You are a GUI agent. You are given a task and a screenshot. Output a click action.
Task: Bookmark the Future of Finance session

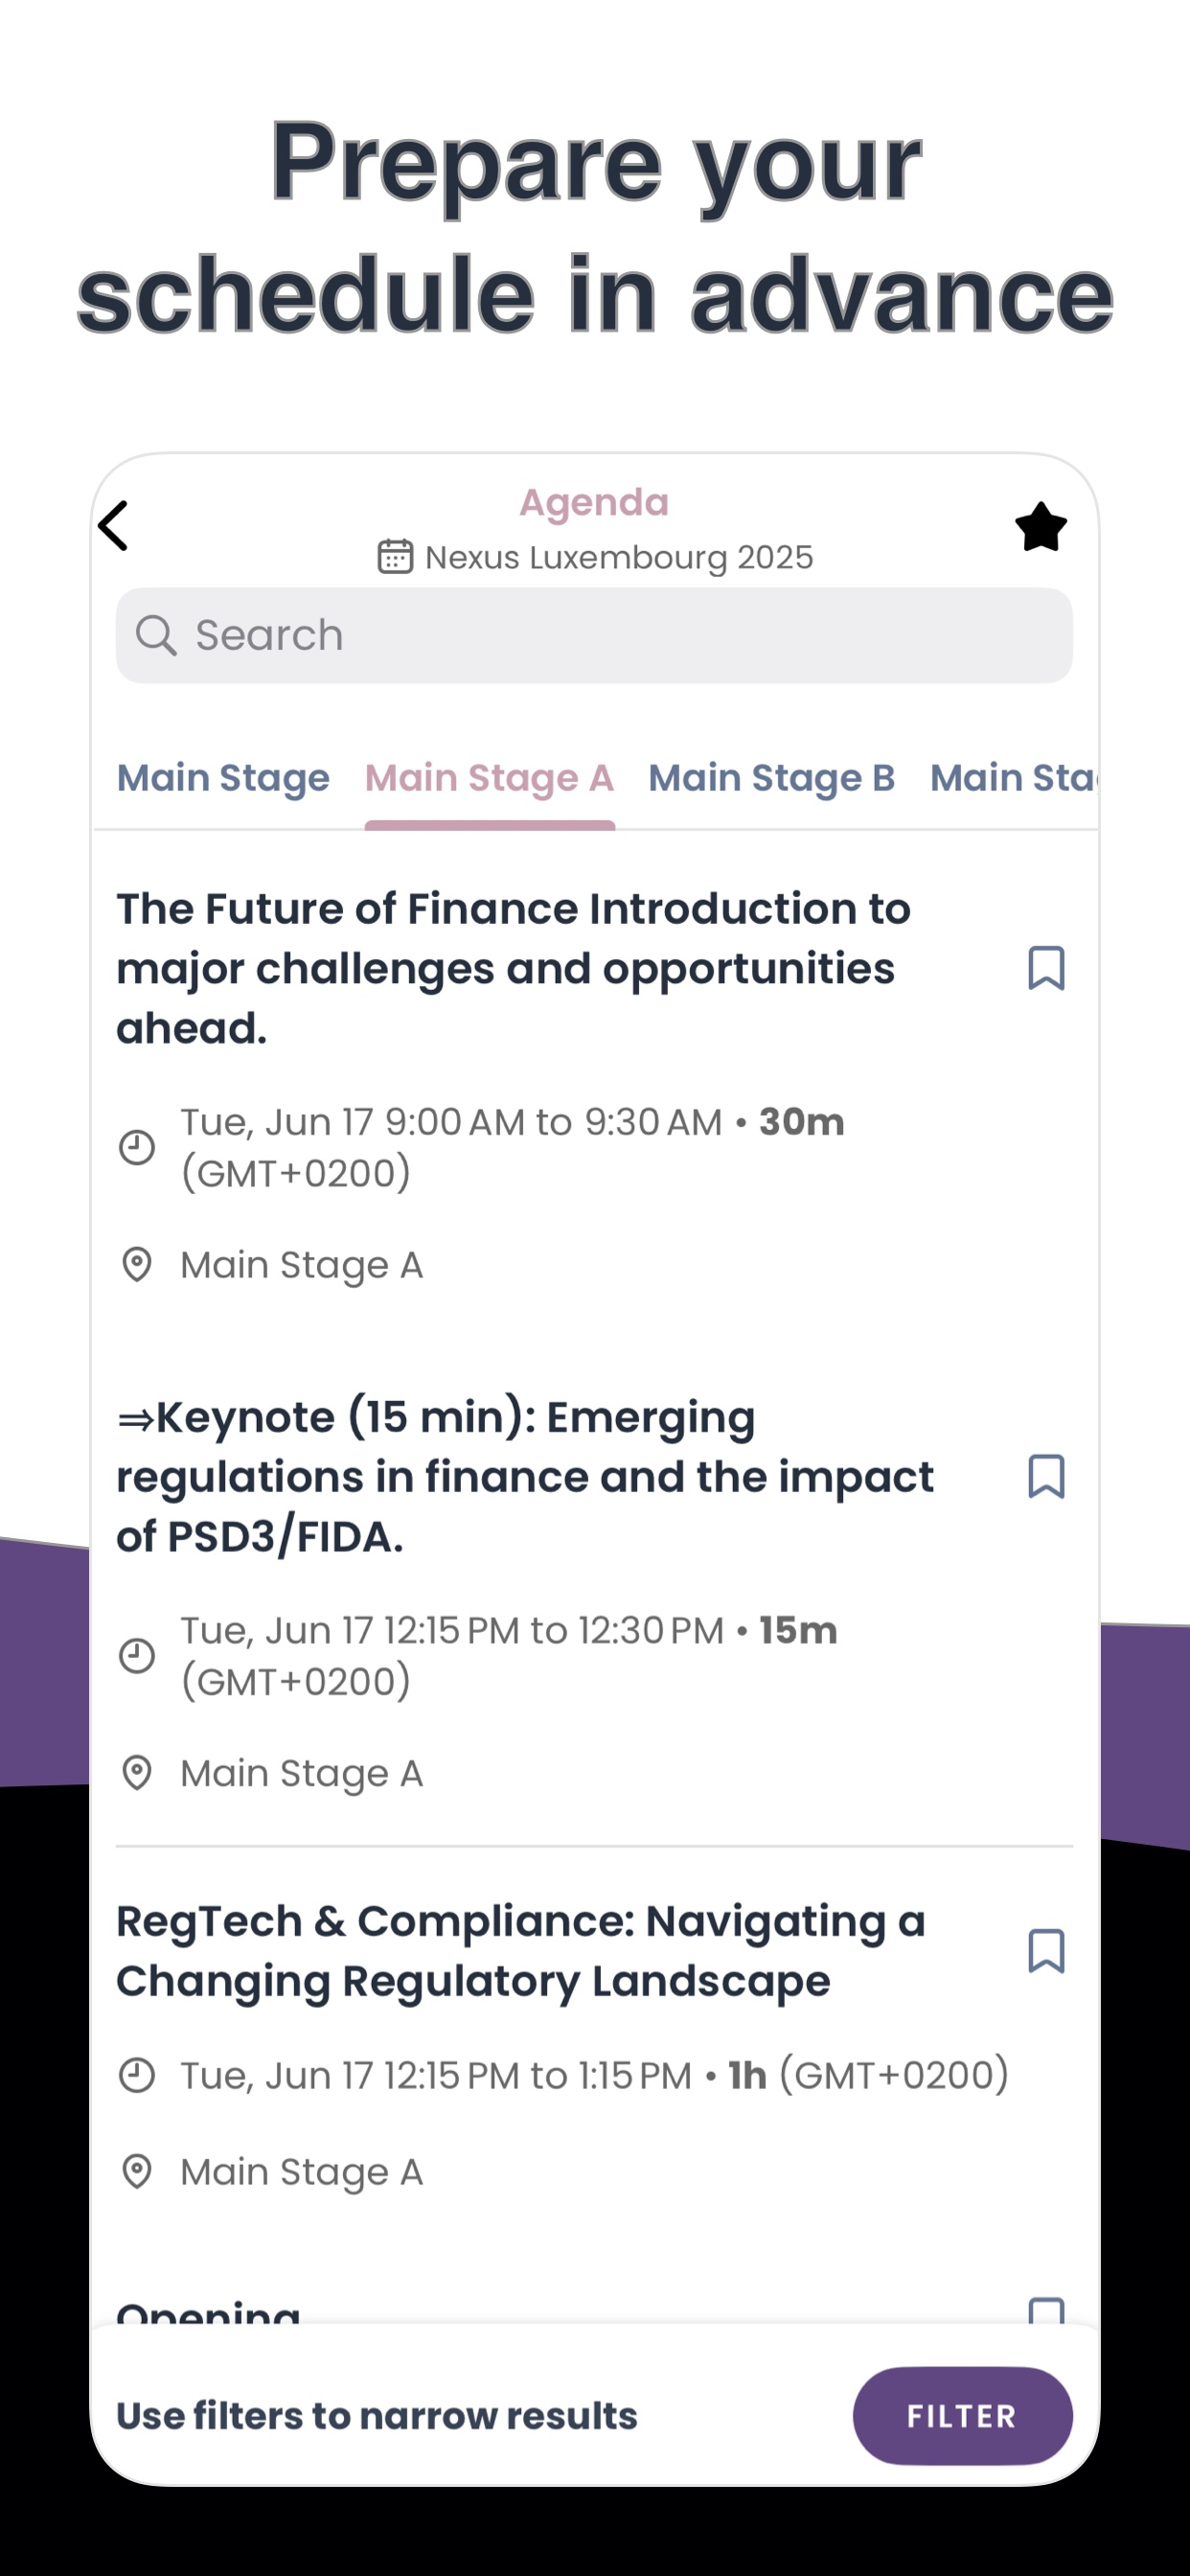coord(1046,968)
